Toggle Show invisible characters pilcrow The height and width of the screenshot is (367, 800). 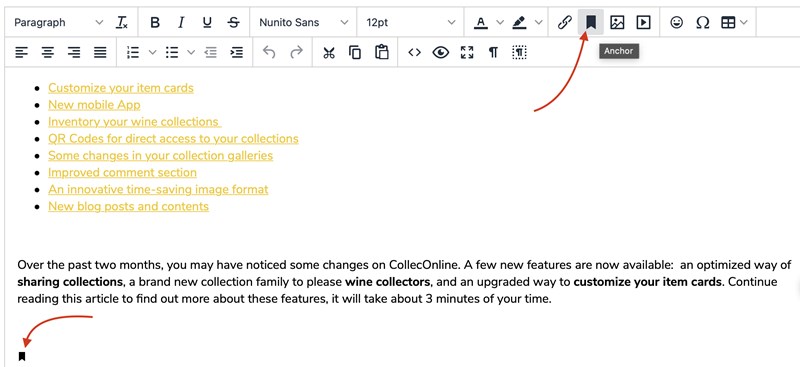[493, 52]
